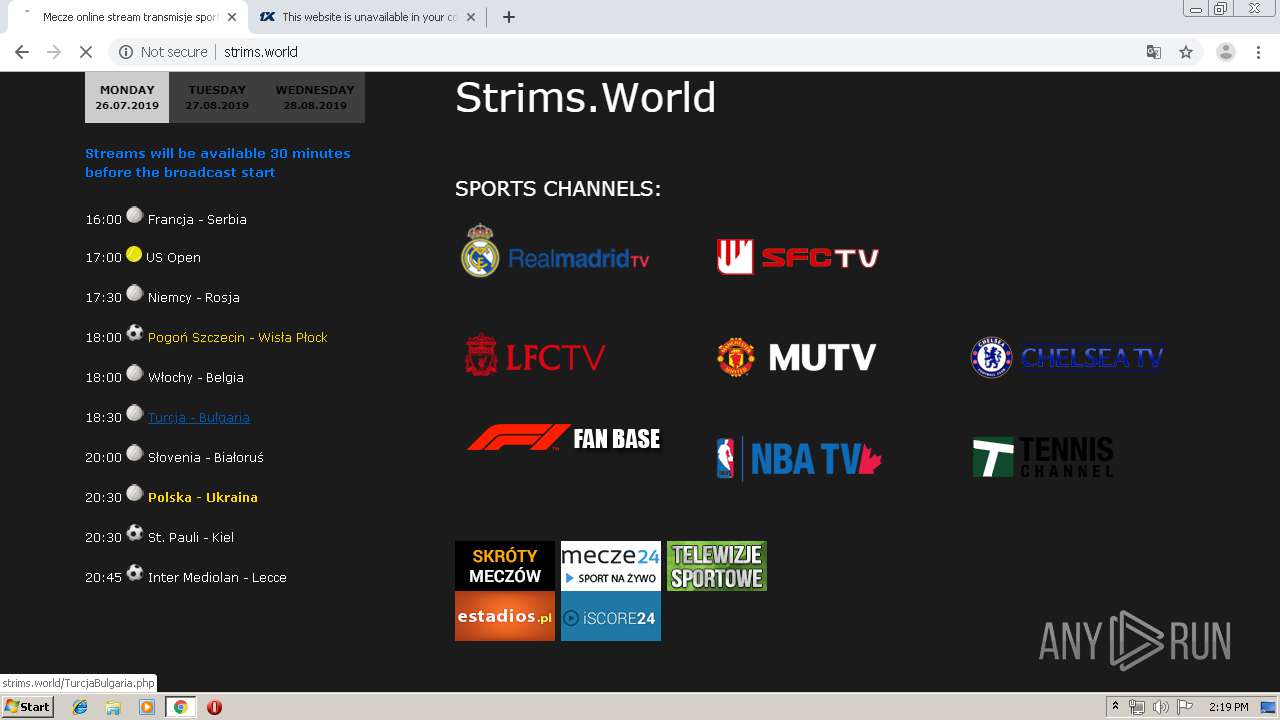Select the Monday 26.07.2019 tab

pos(127,97)
